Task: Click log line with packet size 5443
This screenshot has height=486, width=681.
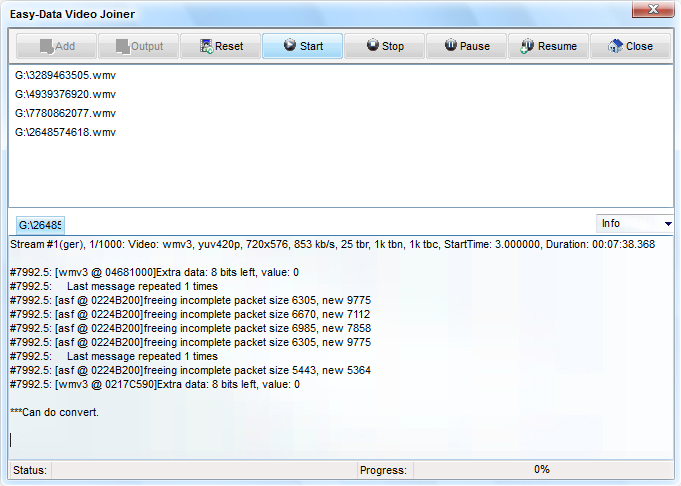Action: tap(190, 370)
